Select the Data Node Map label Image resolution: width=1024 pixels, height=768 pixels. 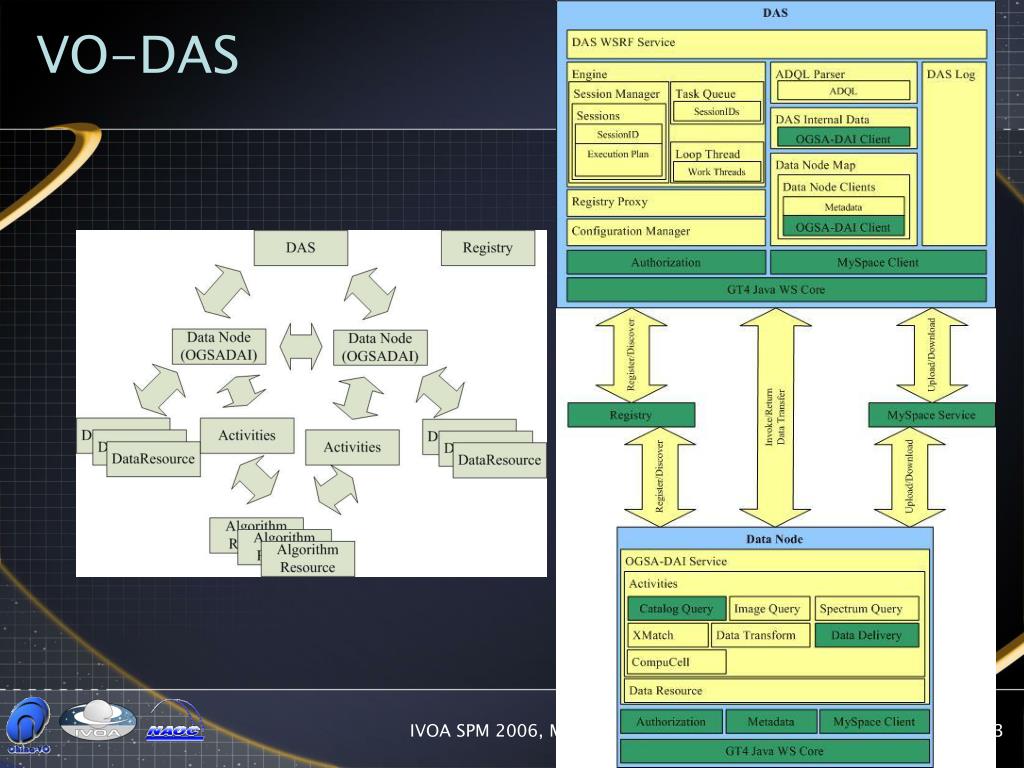(815, 165)
